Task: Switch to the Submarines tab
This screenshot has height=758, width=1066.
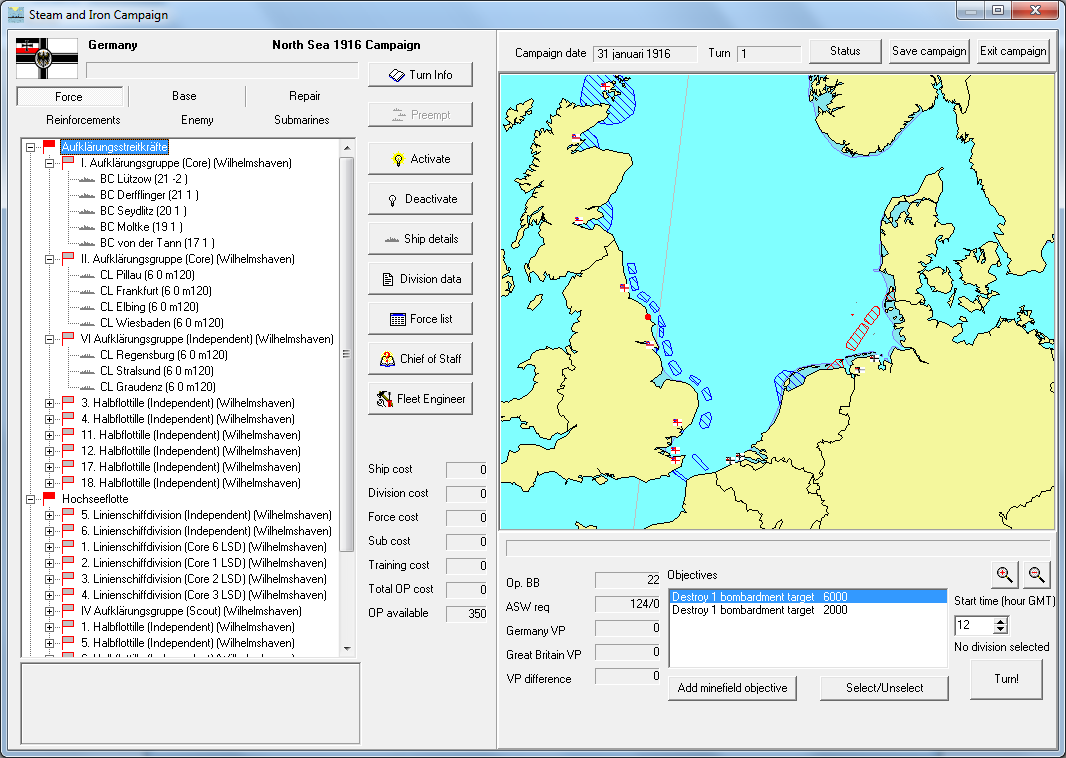Action: [301, 120]
